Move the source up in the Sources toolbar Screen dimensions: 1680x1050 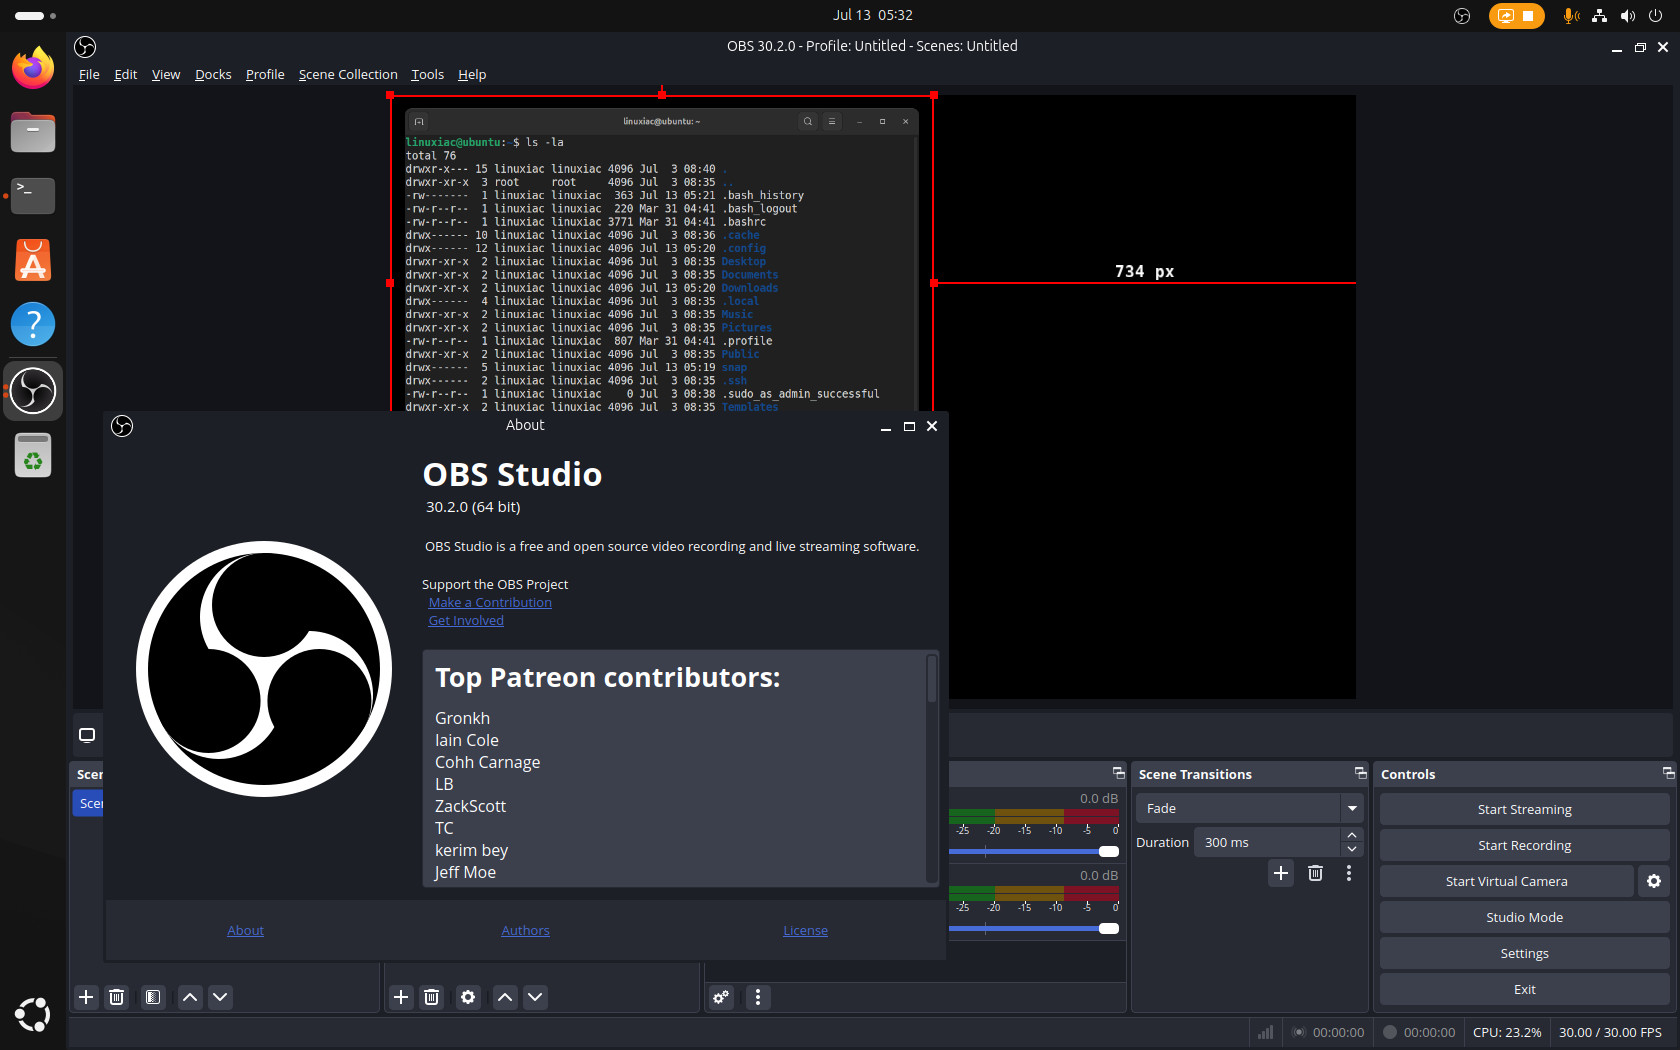(x=505, y=997)
